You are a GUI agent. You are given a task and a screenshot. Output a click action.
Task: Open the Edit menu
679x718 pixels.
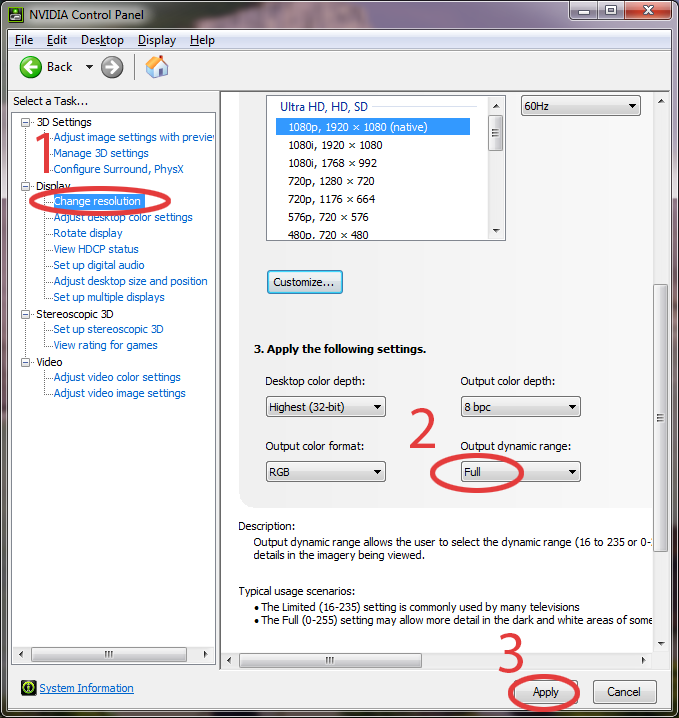tap(57, 40)
